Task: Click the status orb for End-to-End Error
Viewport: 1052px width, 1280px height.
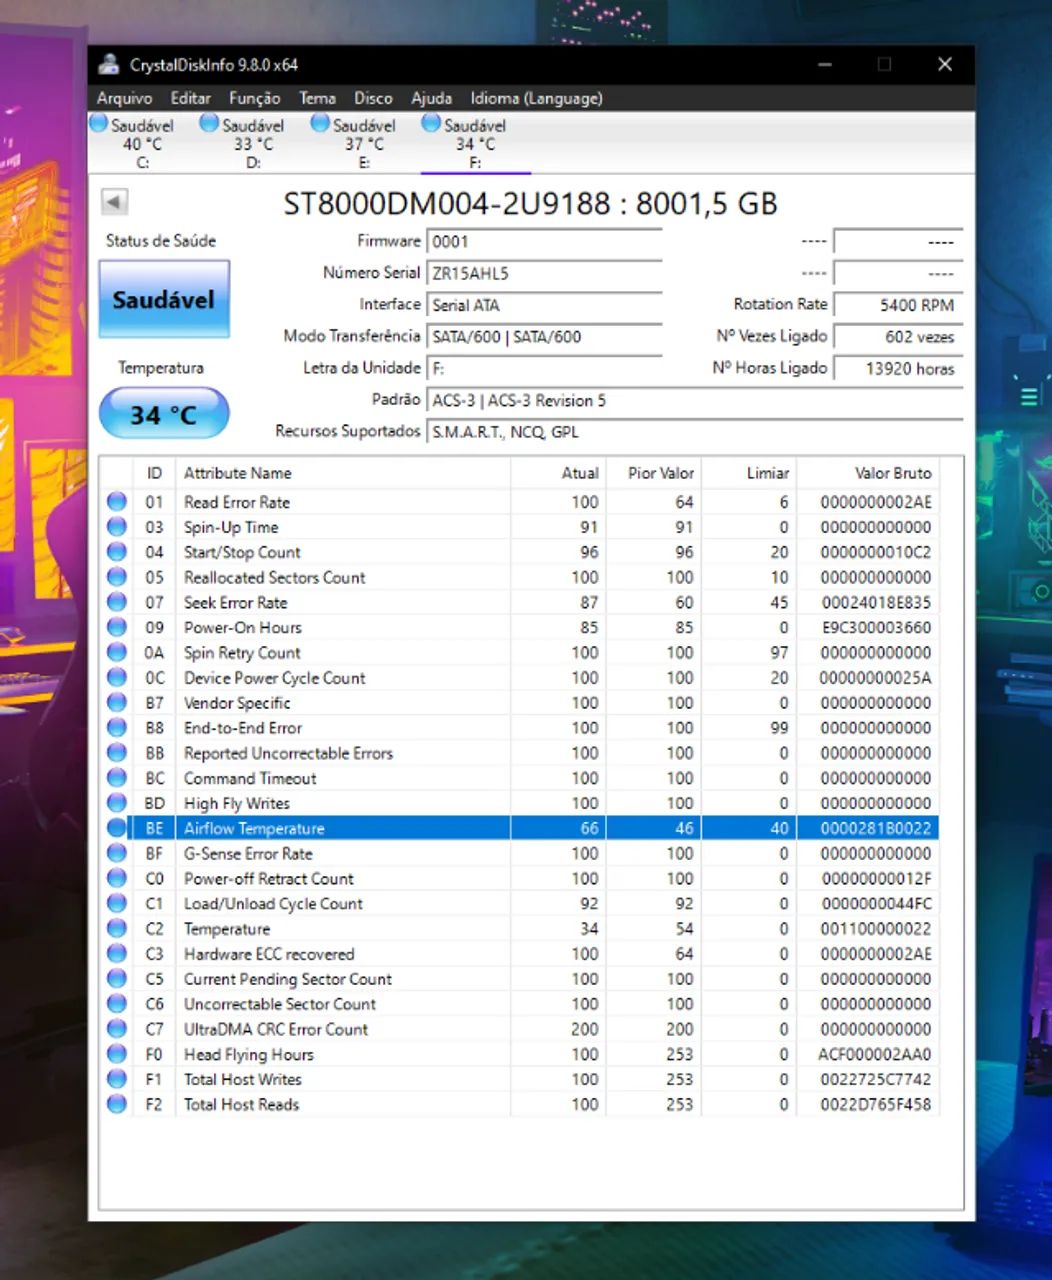Action: [x=117, y=728]
